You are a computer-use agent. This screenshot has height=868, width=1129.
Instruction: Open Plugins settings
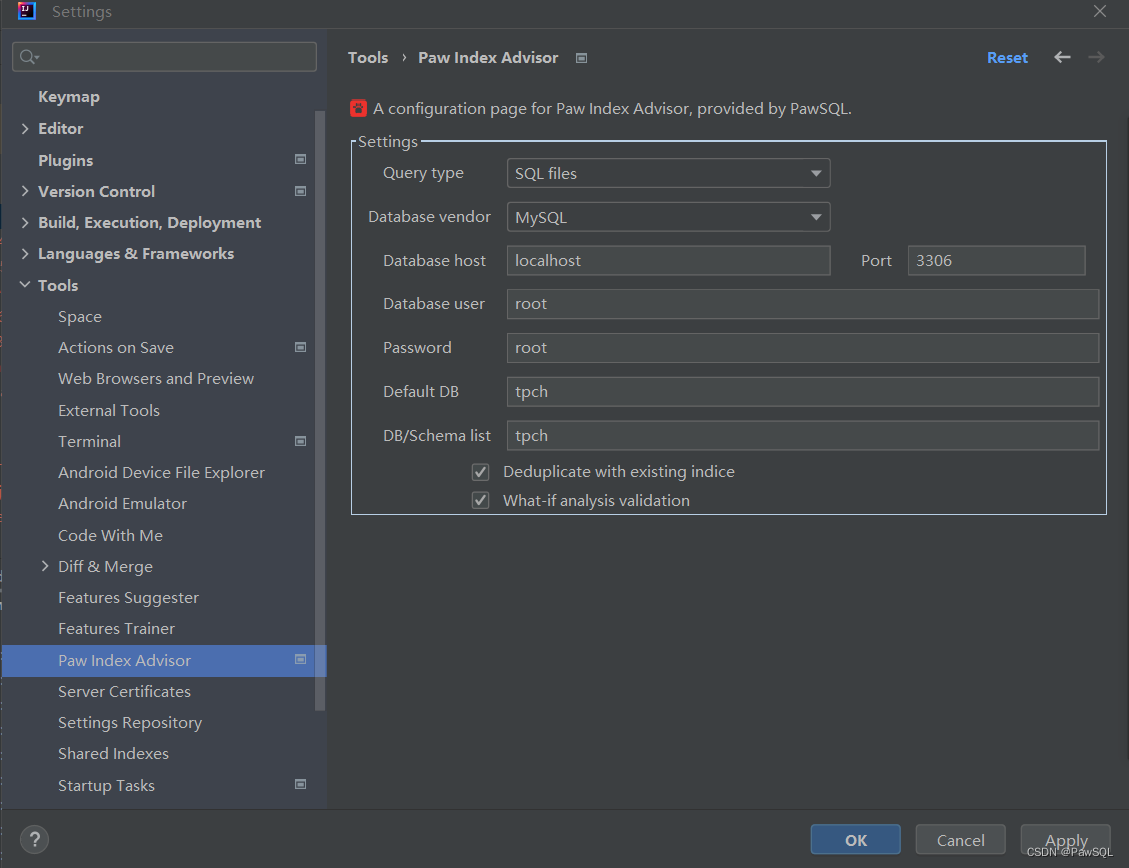tap(66, 160)
